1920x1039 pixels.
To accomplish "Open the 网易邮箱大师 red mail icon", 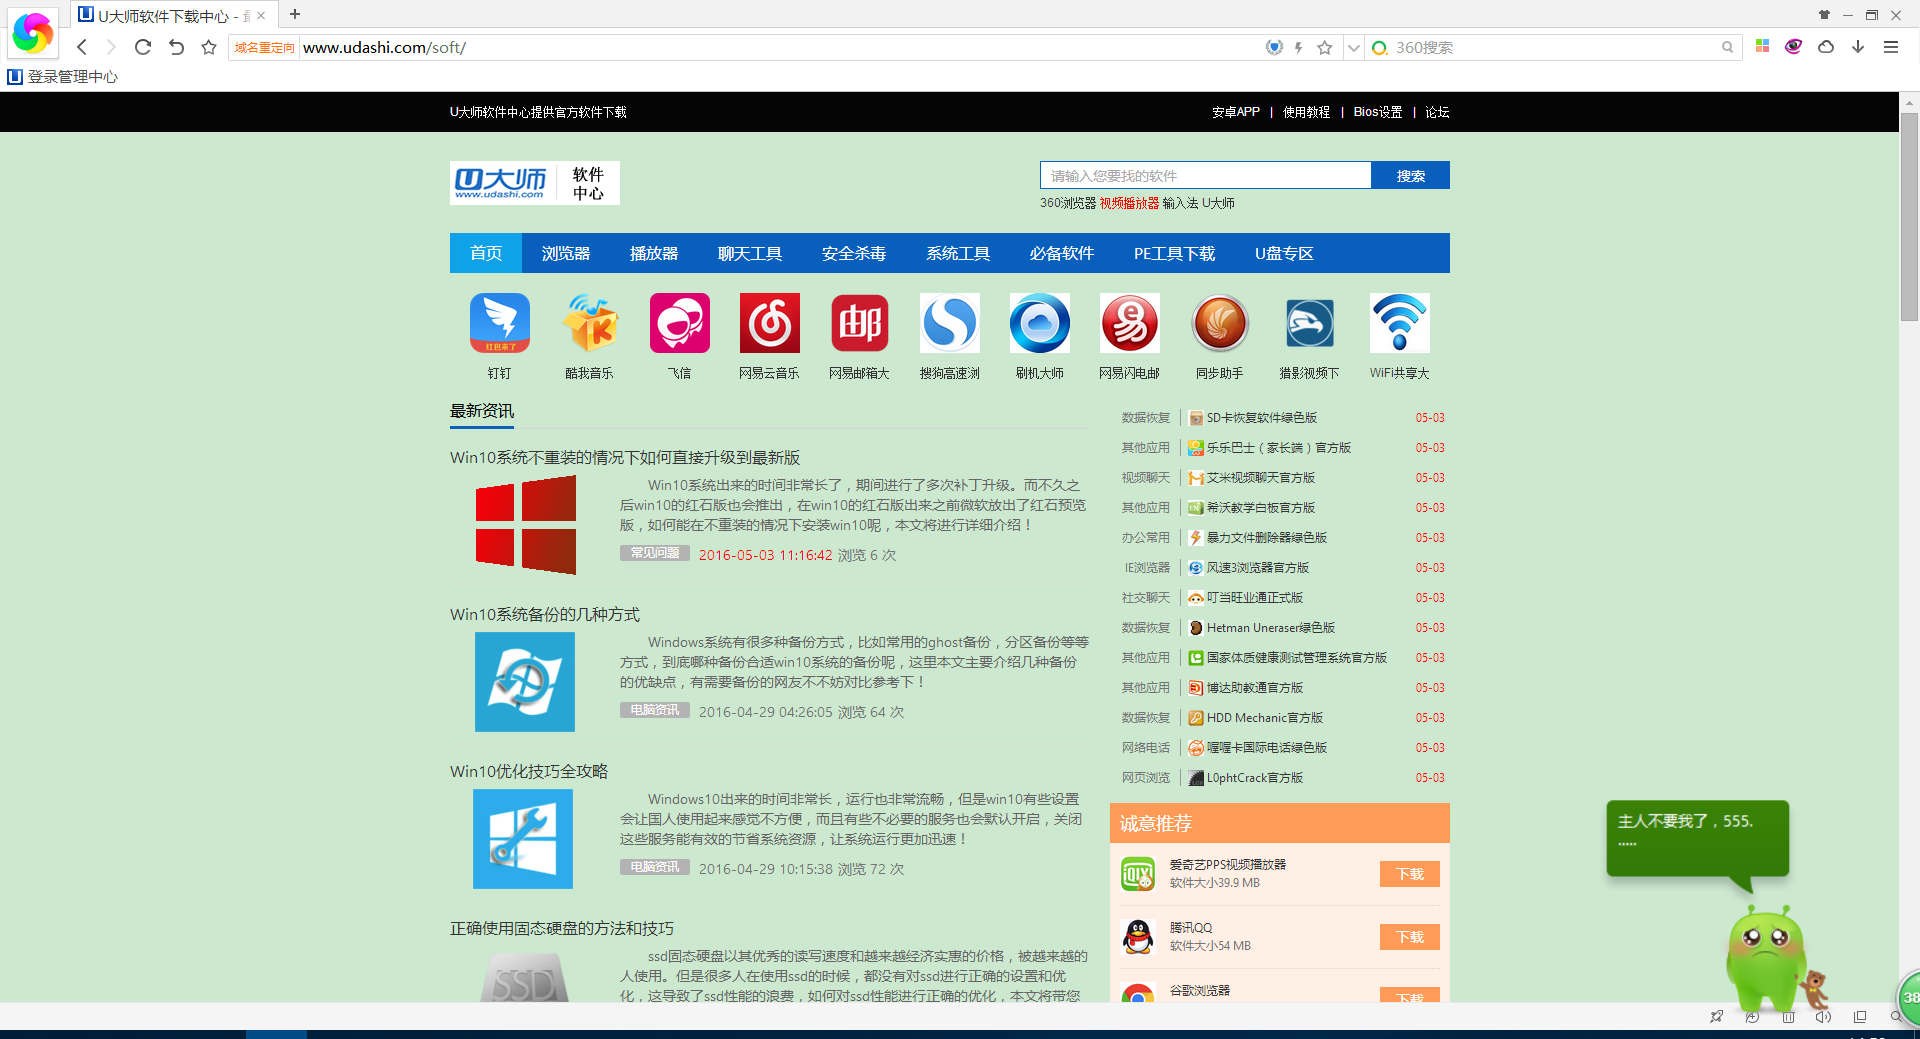I will pos(860,323).
